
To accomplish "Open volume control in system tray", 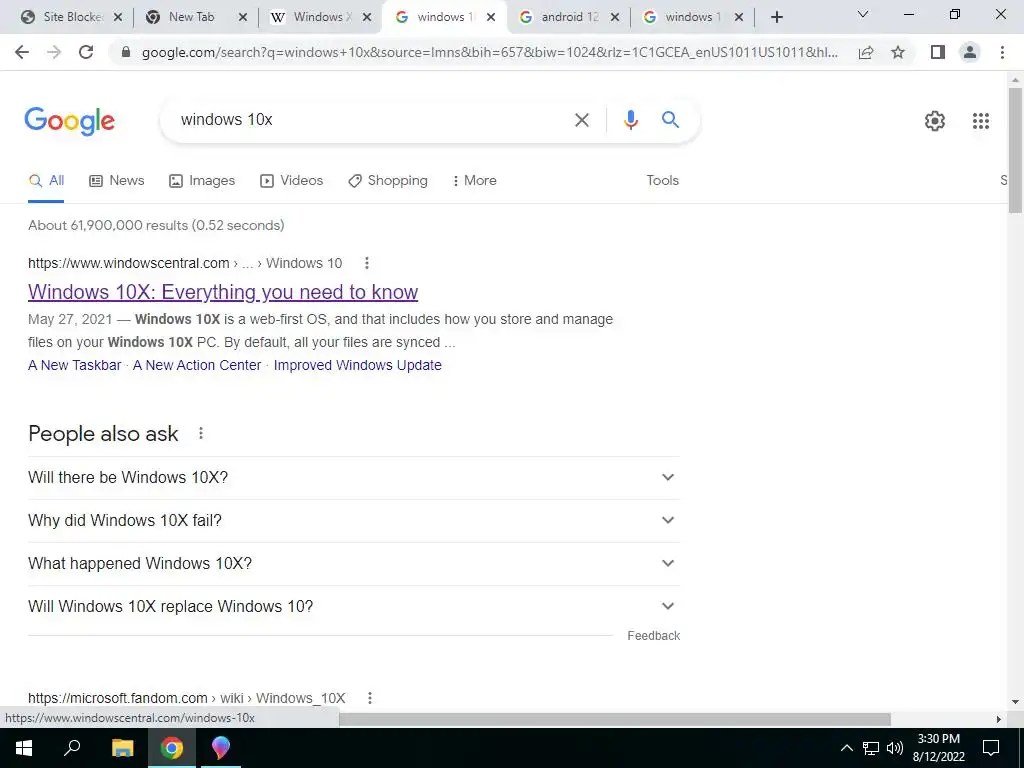I will (x=895, y=748).
